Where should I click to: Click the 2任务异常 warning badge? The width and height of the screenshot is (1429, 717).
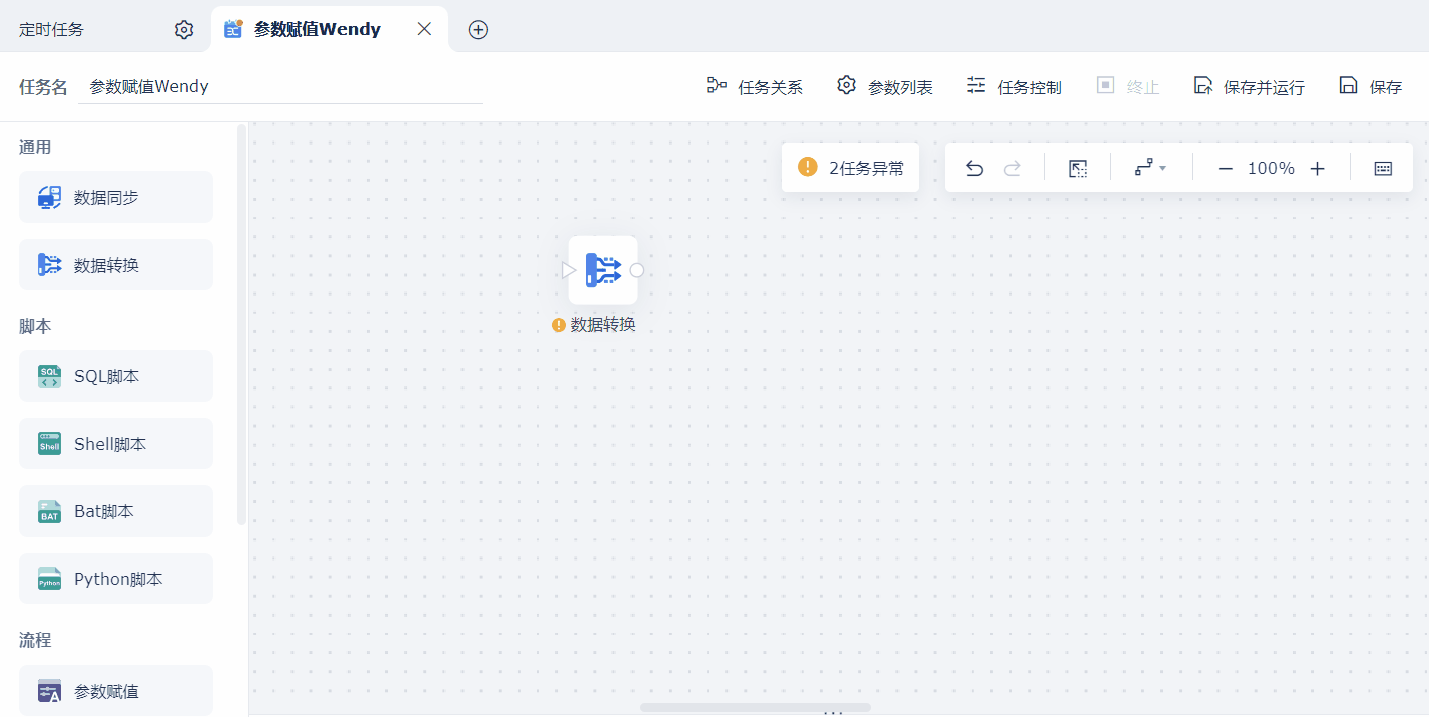(850, 168)
